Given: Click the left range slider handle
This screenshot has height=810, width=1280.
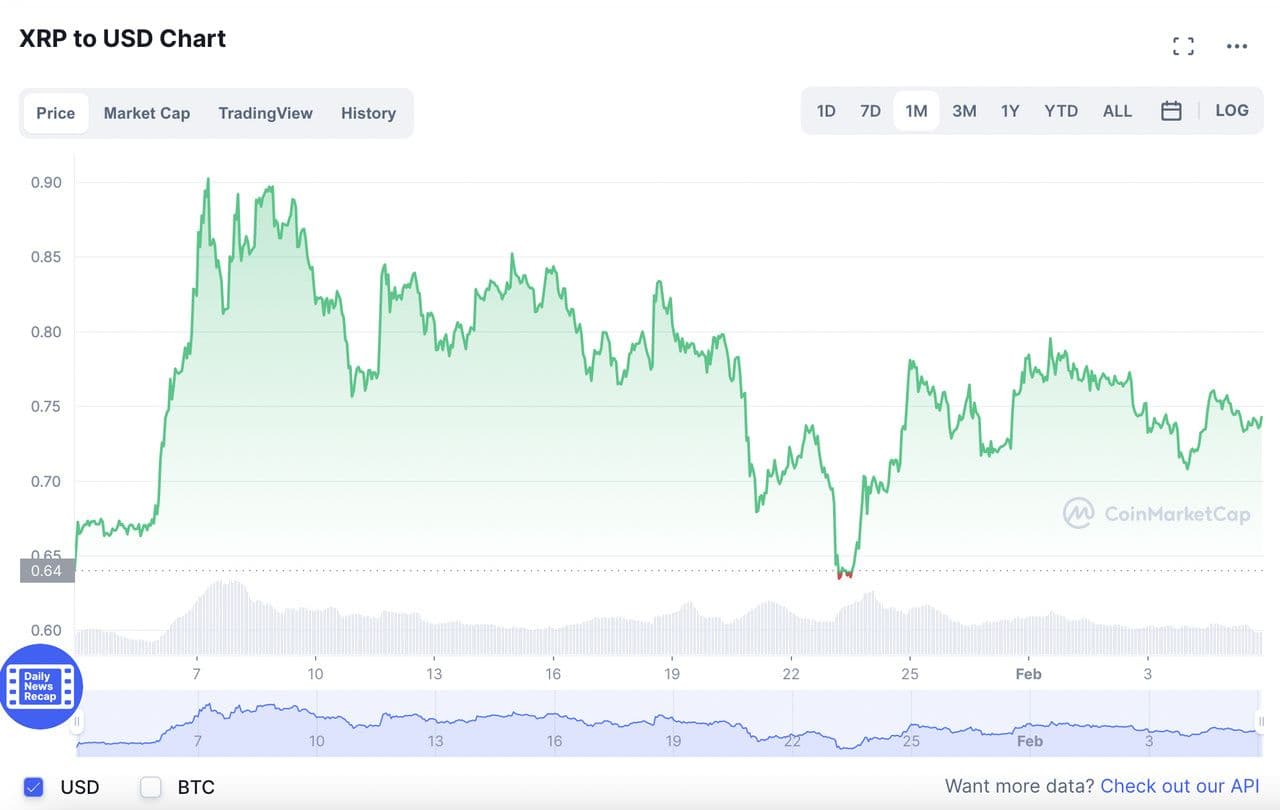Looking at the screenshot, I should 77,722.
